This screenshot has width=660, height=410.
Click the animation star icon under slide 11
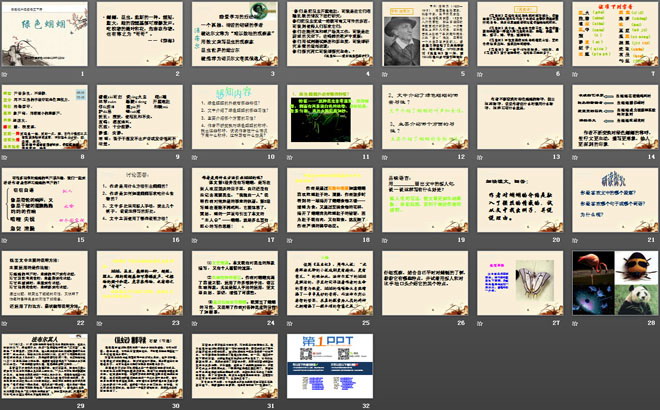[290, 157]
